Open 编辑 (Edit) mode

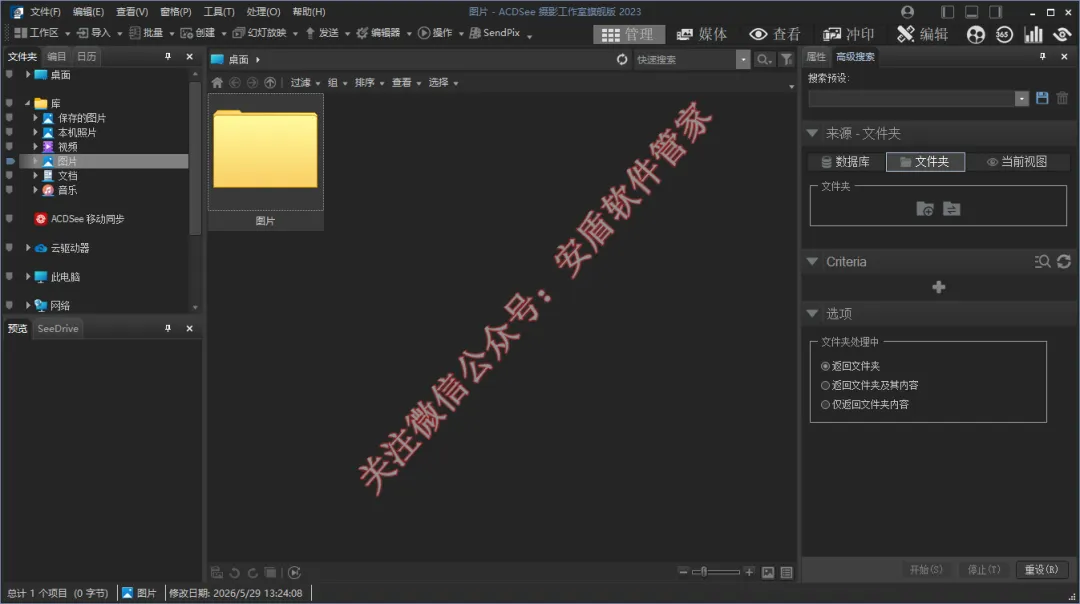923,34
